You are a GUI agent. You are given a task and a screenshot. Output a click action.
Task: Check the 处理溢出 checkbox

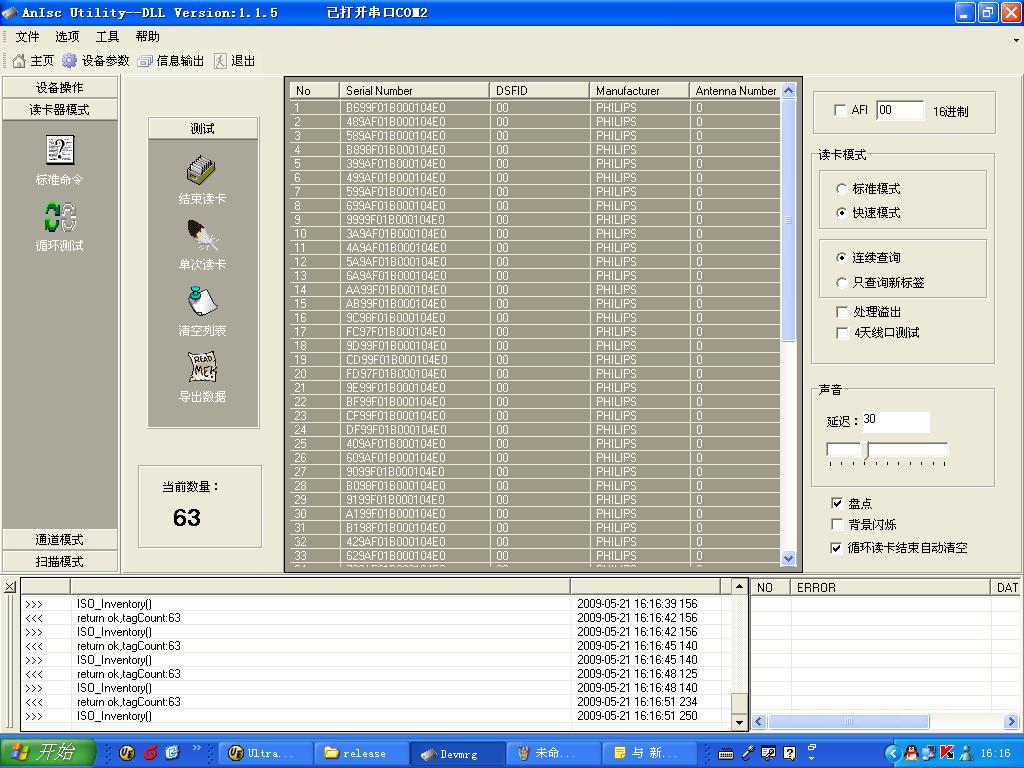click(x=842, y=312)
